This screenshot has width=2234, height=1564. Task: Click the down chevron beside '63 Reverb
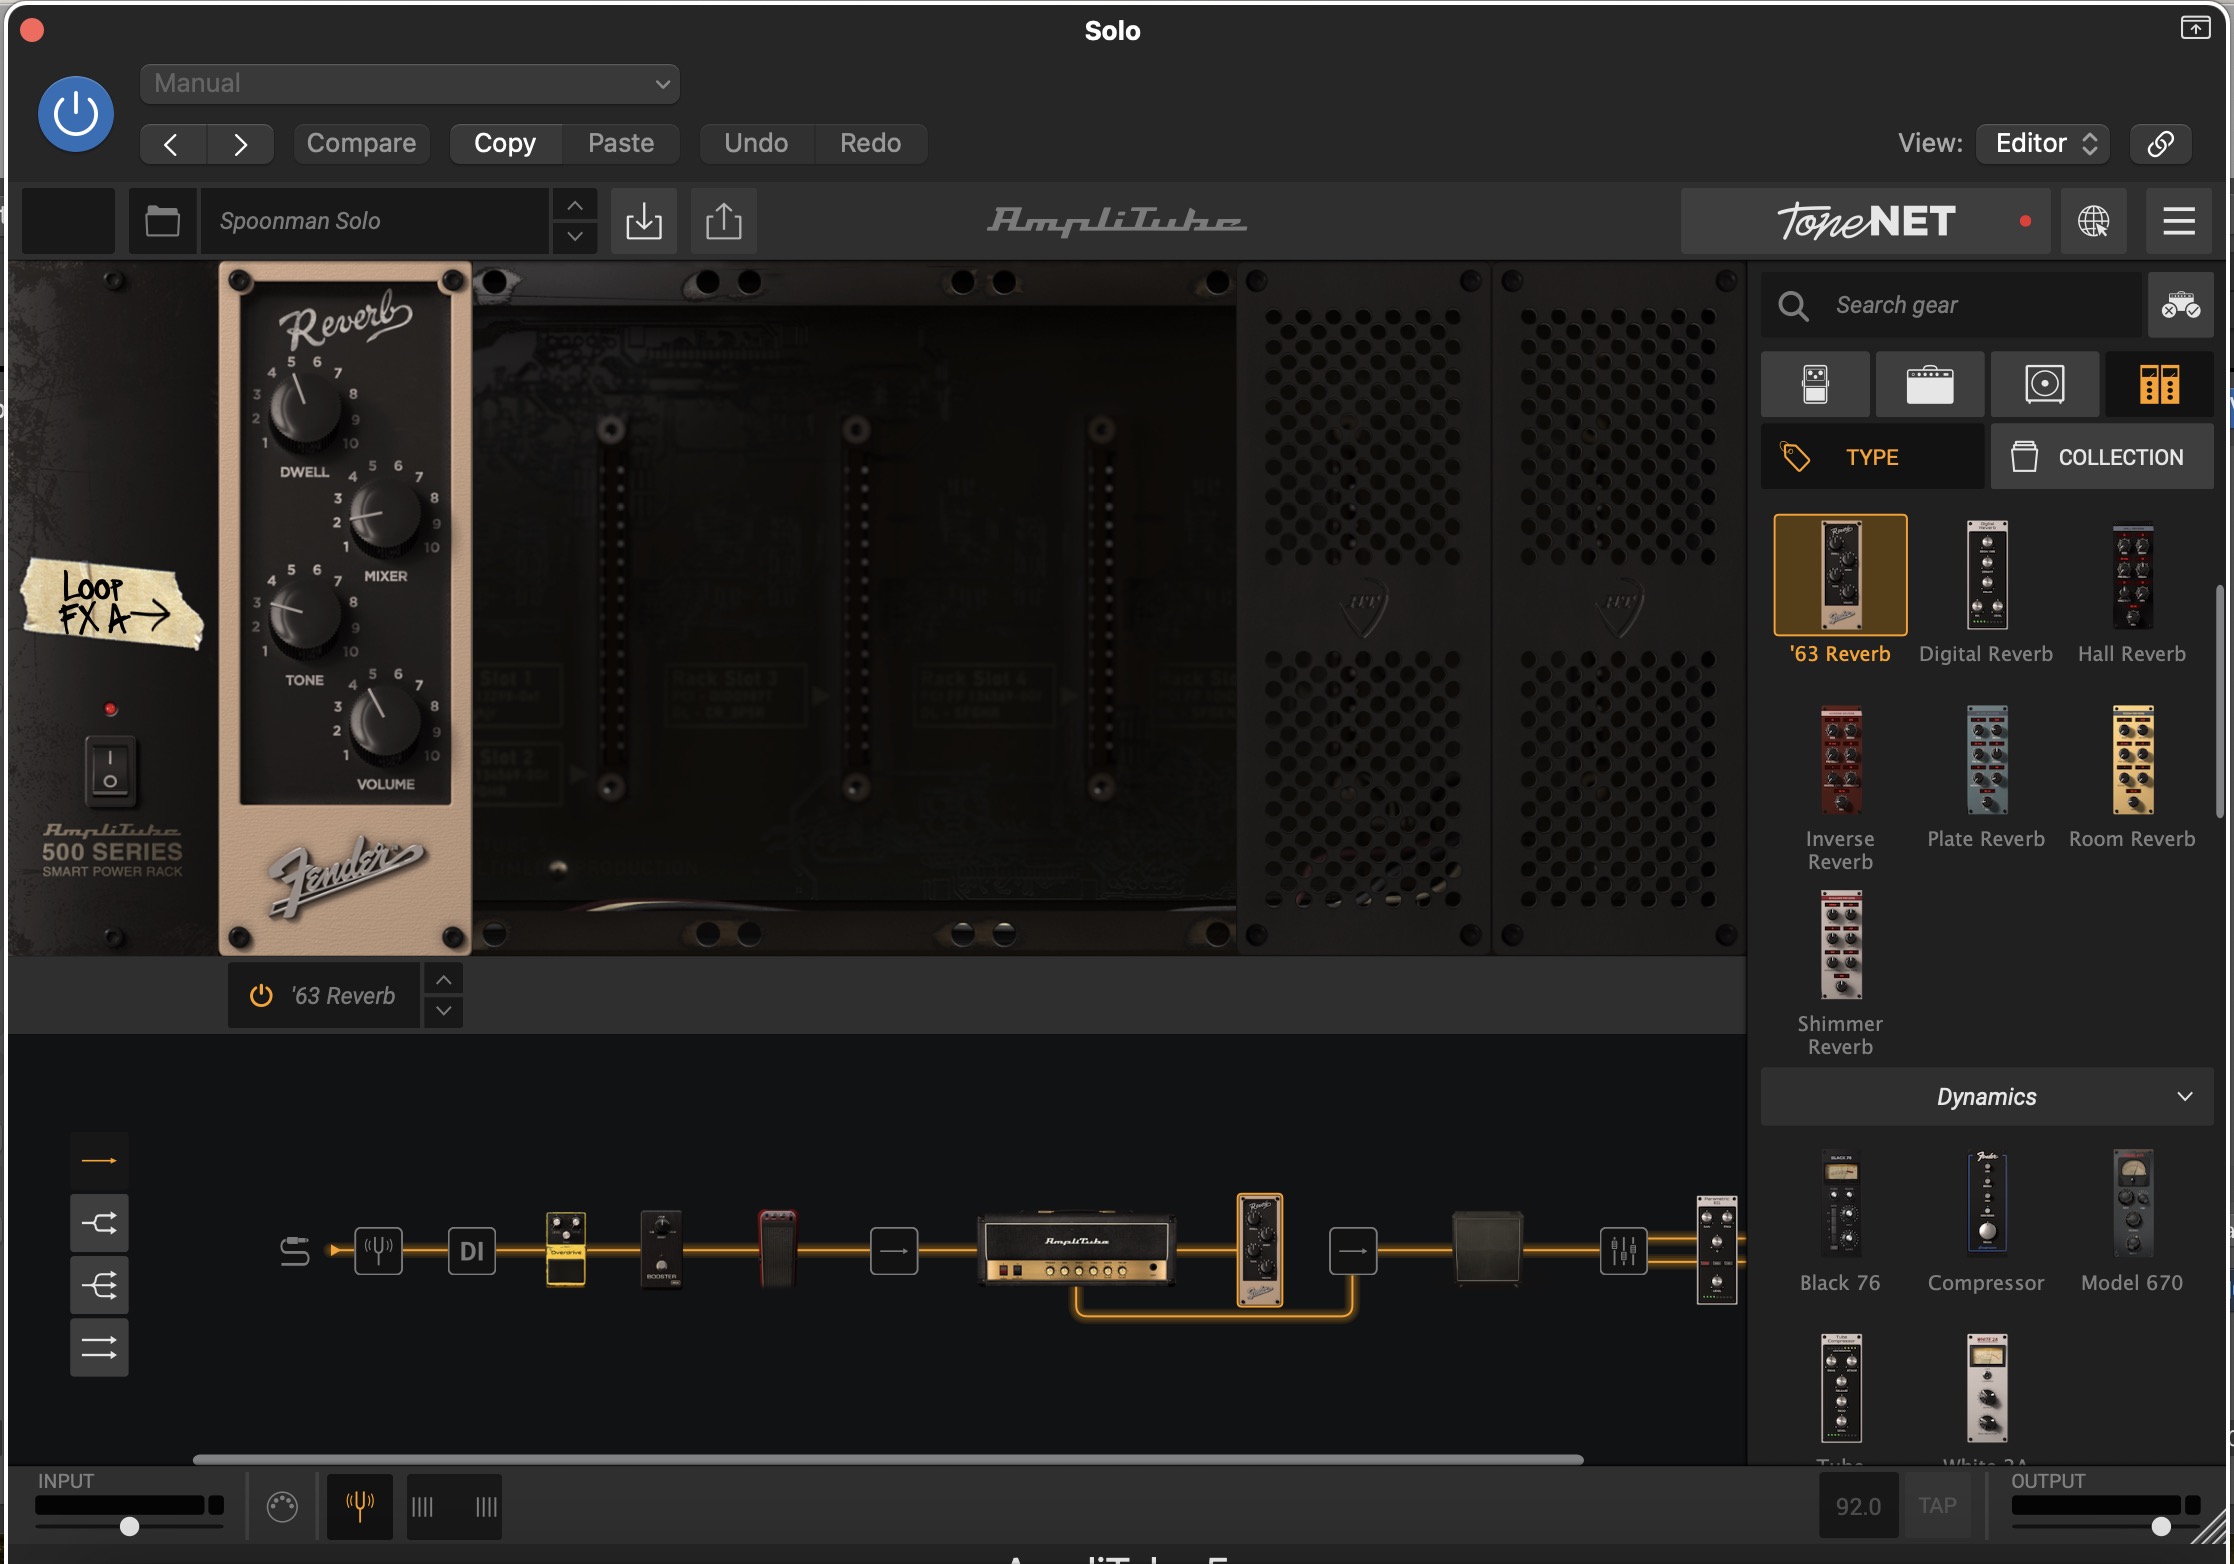pyautogui.click(x=444, y=1012)
